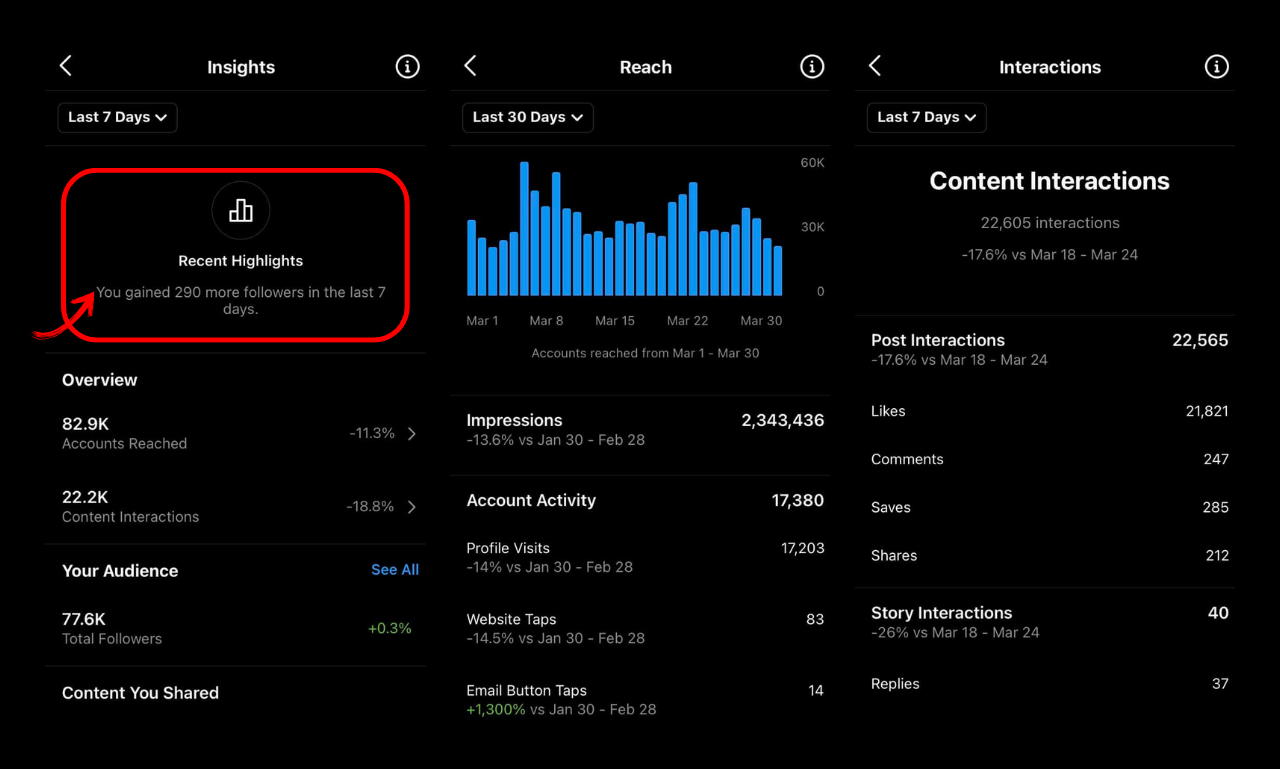Open Last 30 Days dropdown on Reach

click(527, 117)
